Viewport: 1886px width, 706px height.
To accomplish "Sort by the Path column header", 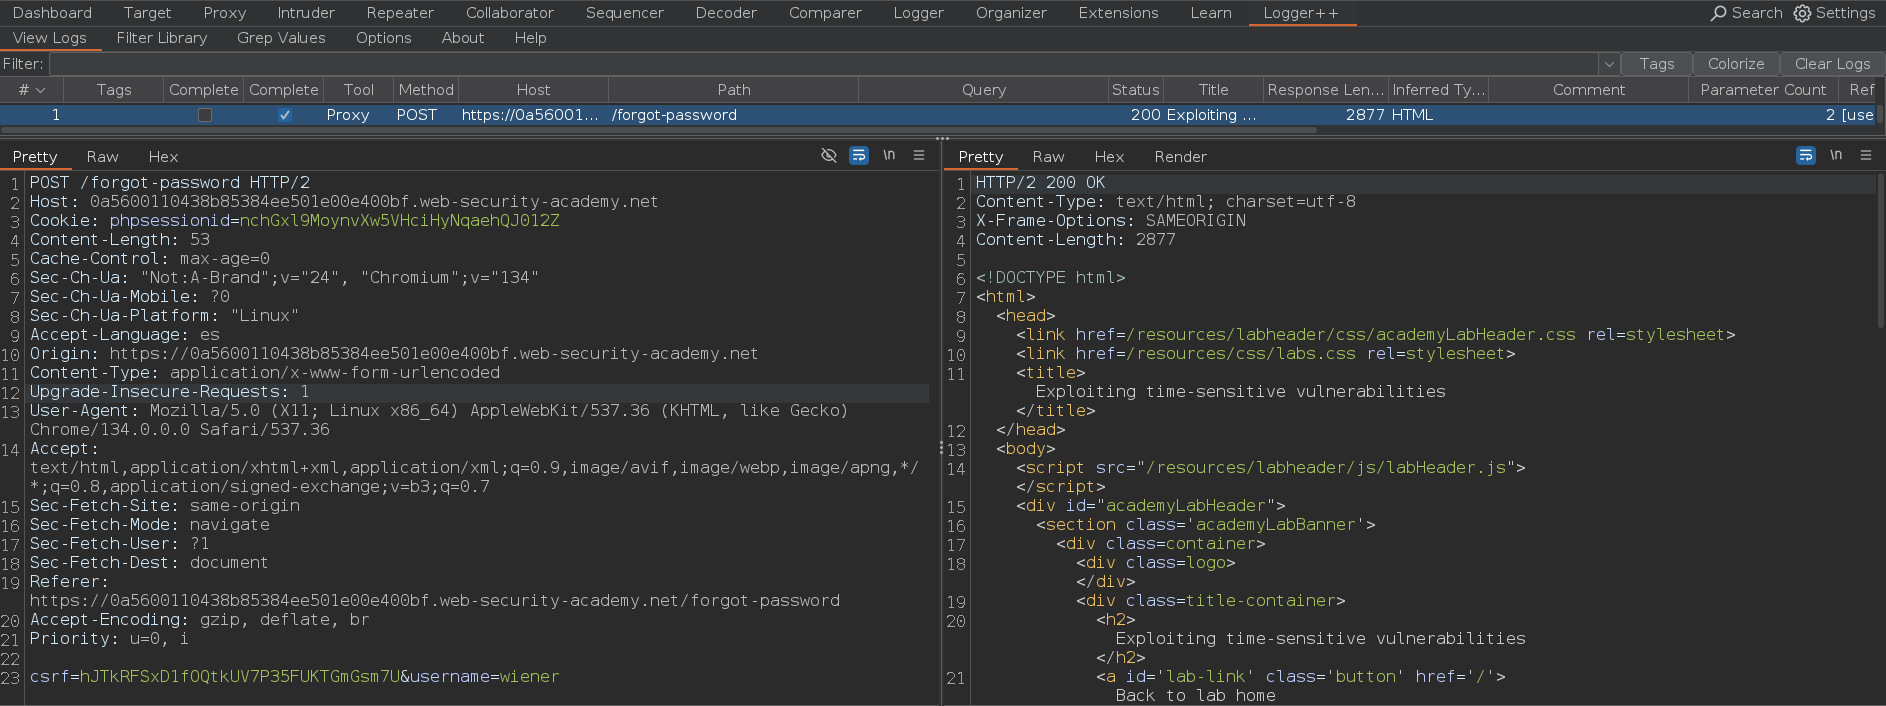I will click(x=734, y=90).
